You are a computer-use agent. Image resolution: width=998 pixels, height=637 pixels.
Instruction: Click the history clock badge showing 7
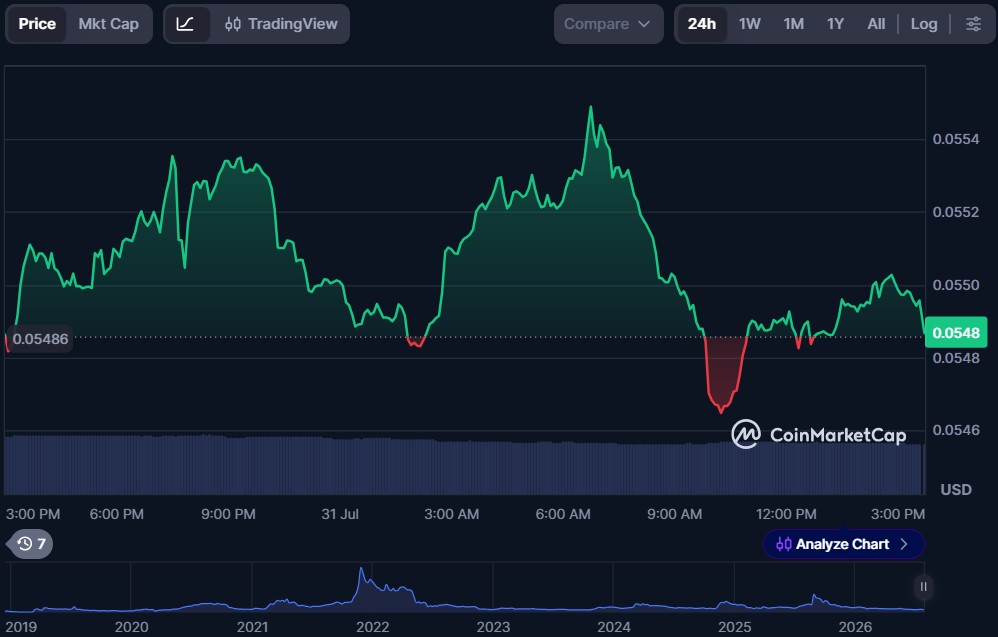point(31,544)
